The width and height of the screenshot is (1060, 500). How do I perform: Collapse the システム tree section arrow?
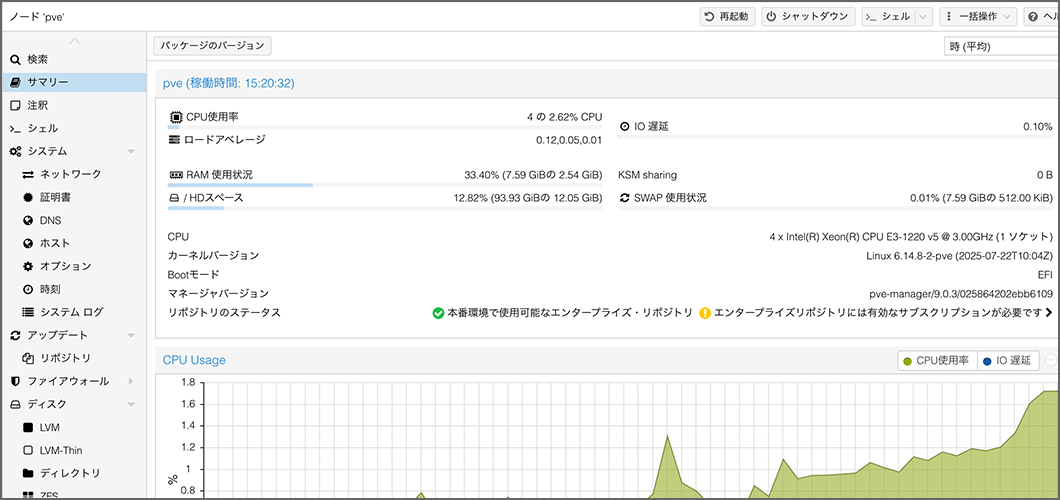(x=131, y=152)
